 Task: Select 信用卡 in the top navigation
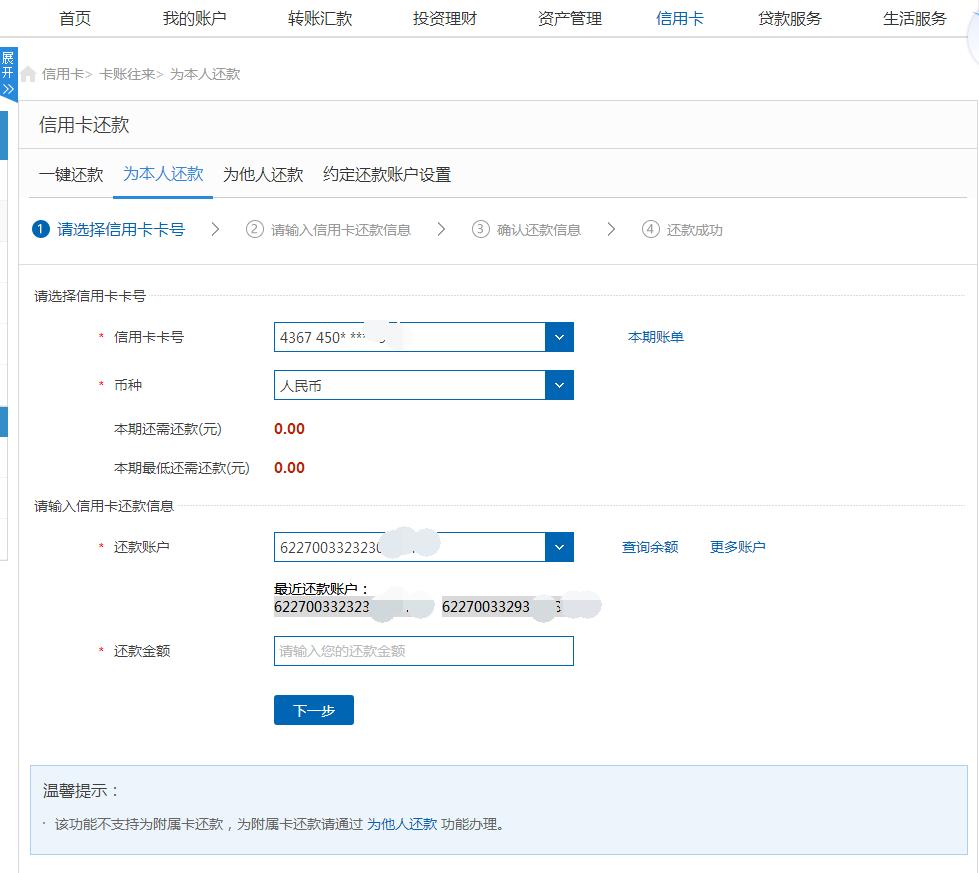[x=679, y=17]
